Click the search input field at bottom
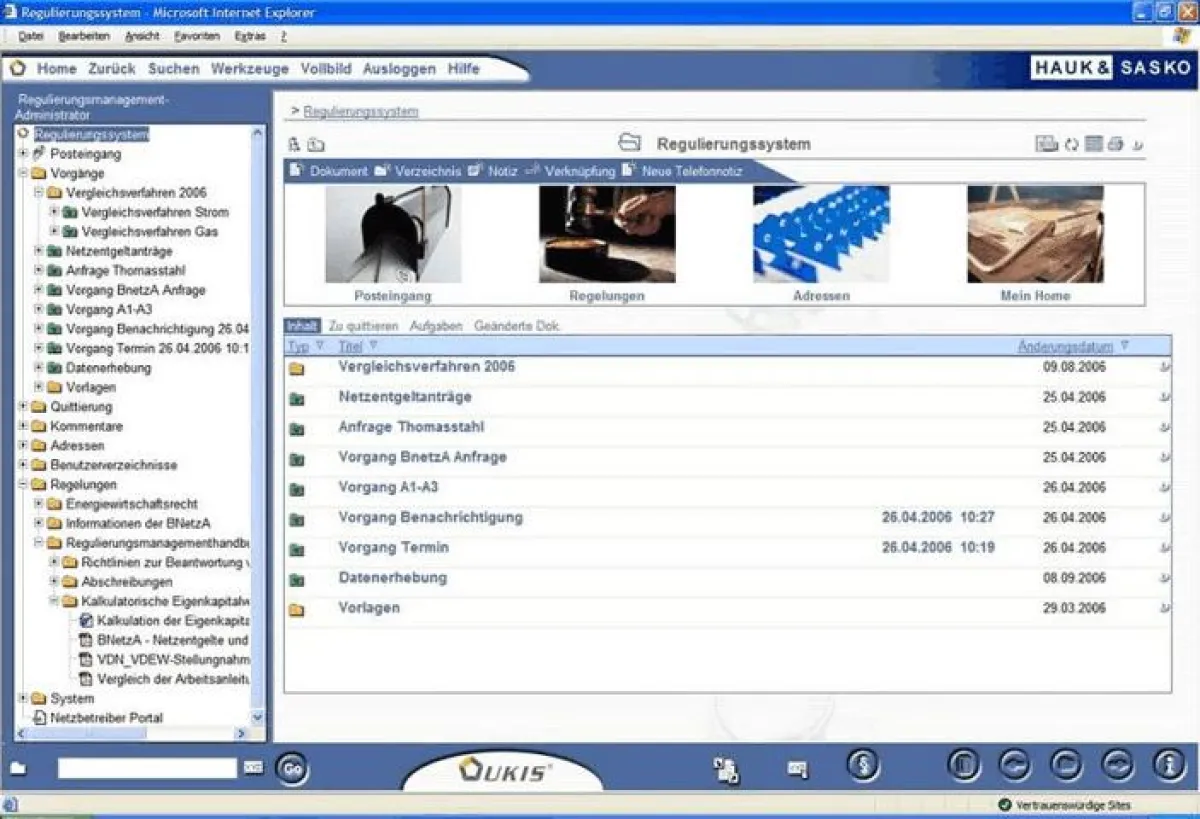Viewport: 1200px width, 819px height. coord(147,768)
